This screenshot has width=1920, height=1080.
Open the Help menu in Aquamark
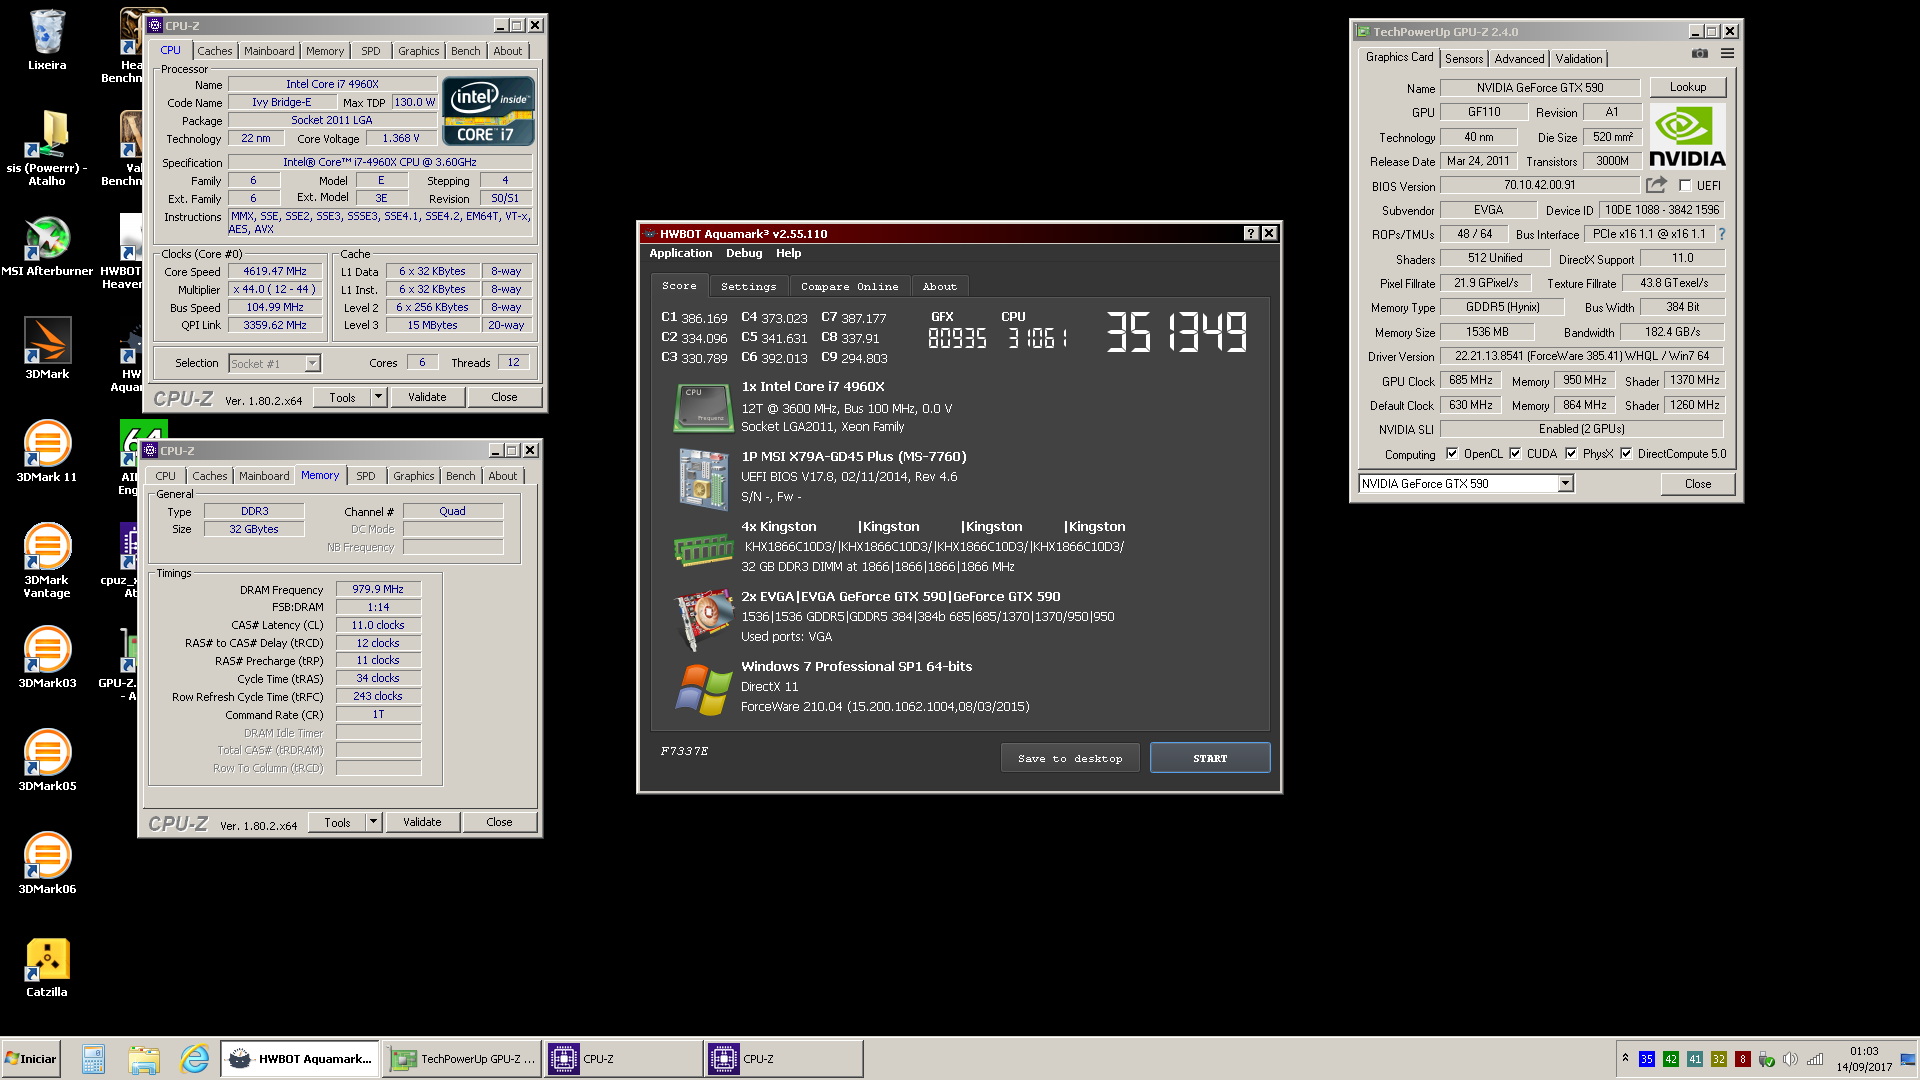[x=788, y=254]
